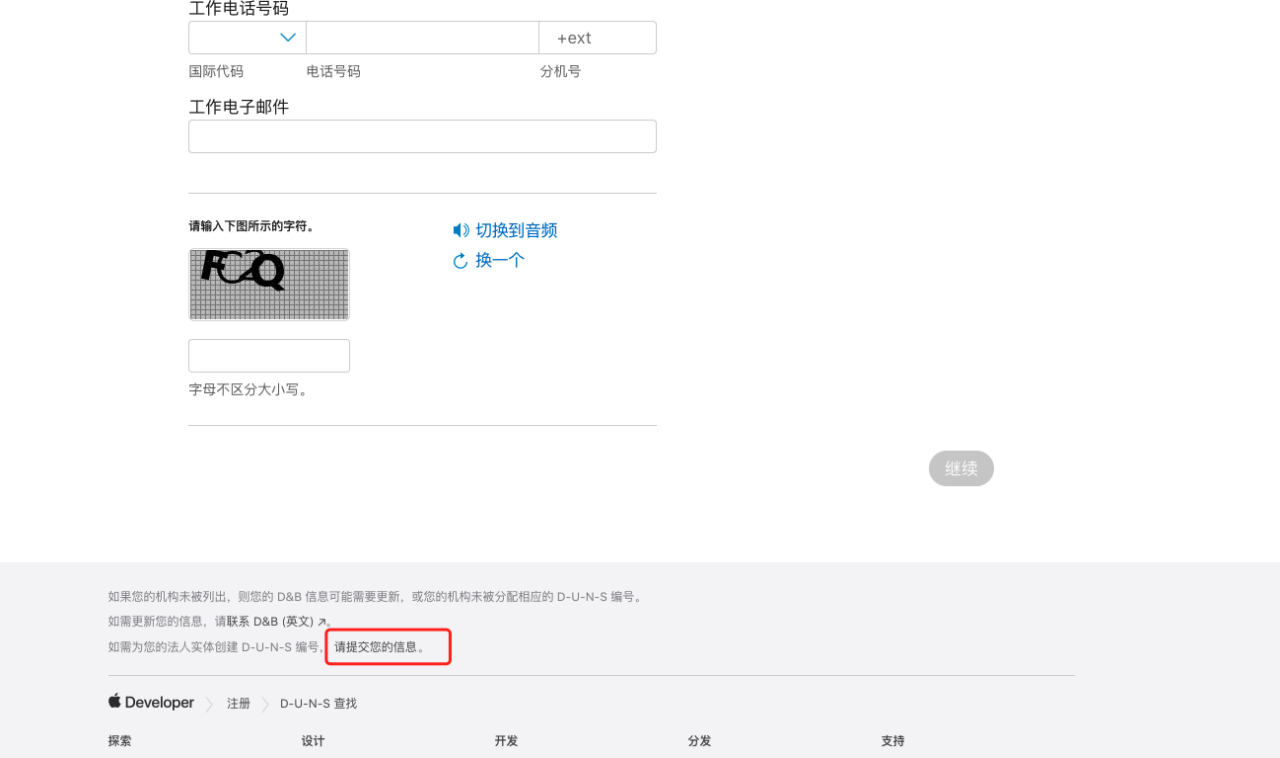Select the 分发 footer heading
Viewport: 1280px width, 758px height.
coord(699,741)
